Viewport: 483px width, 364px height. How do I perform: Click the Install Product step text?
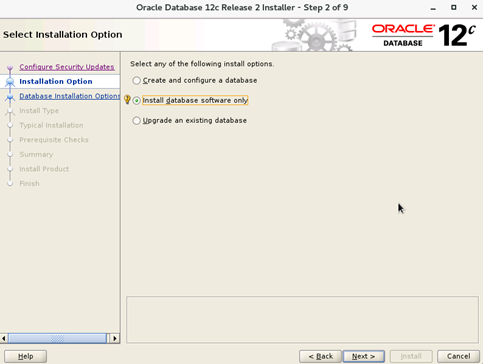pos(44,169)
